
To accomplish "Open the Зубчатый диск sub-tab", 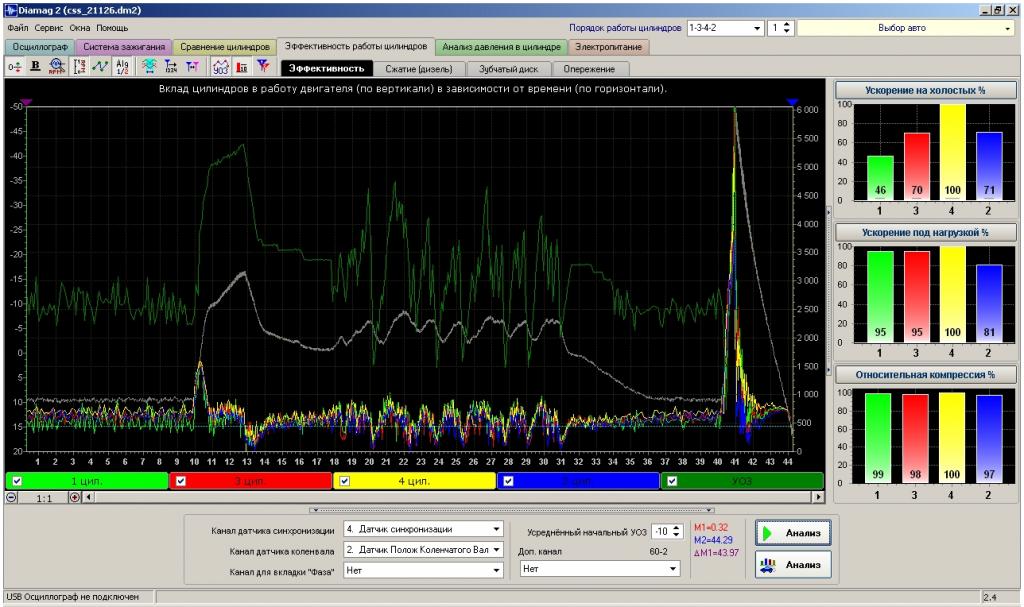I will point(509,69).
